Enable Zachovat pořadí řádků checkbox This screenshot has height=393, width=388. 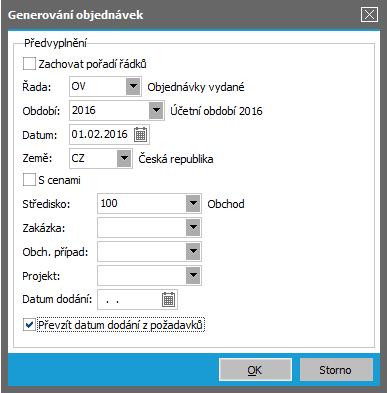point(29,64)
